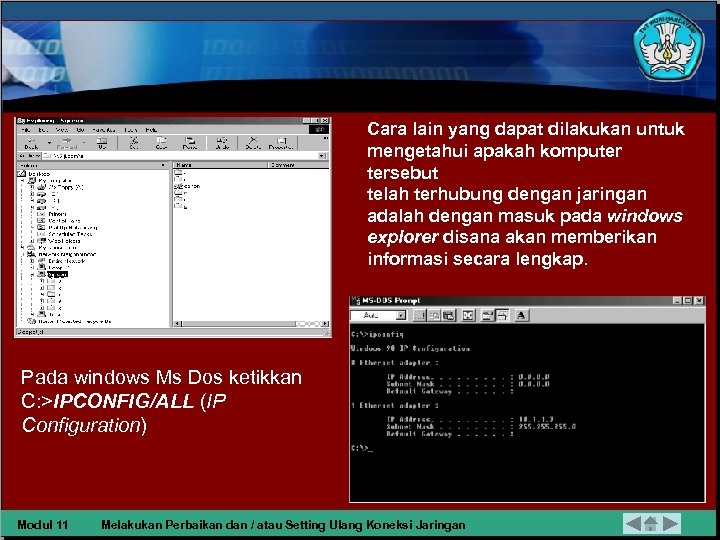Click the 'C:\>ipconfig' command line text

(x=377, y=334)
